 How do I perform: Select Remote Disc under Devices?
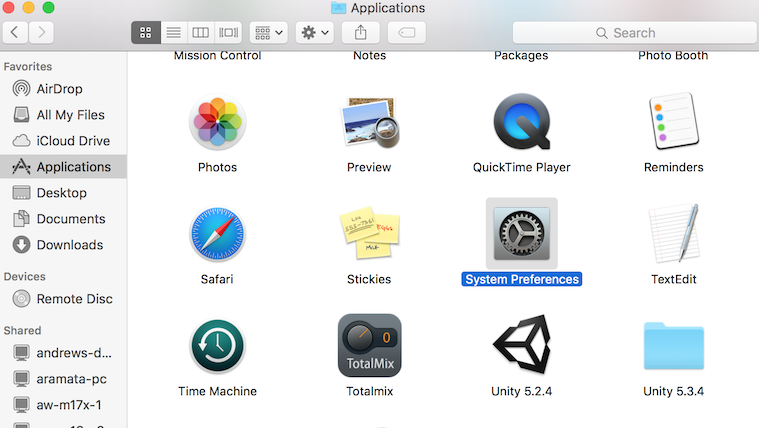pos(63,299)
